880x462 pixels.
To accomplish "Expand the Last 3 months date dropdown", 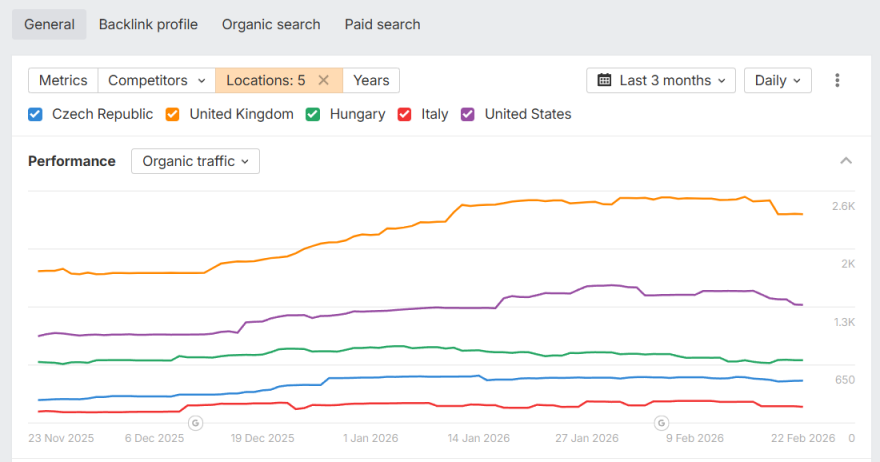I will [661, 81].
